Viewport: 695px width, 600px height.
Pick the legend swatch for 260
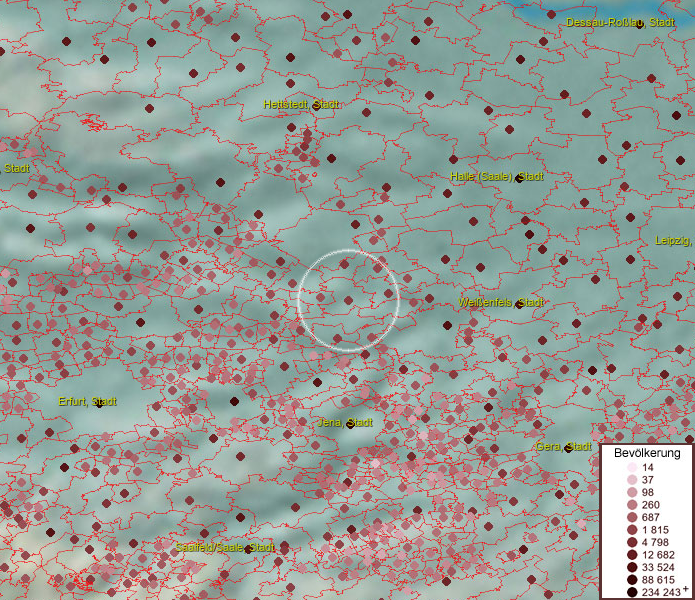click(632, 505)
